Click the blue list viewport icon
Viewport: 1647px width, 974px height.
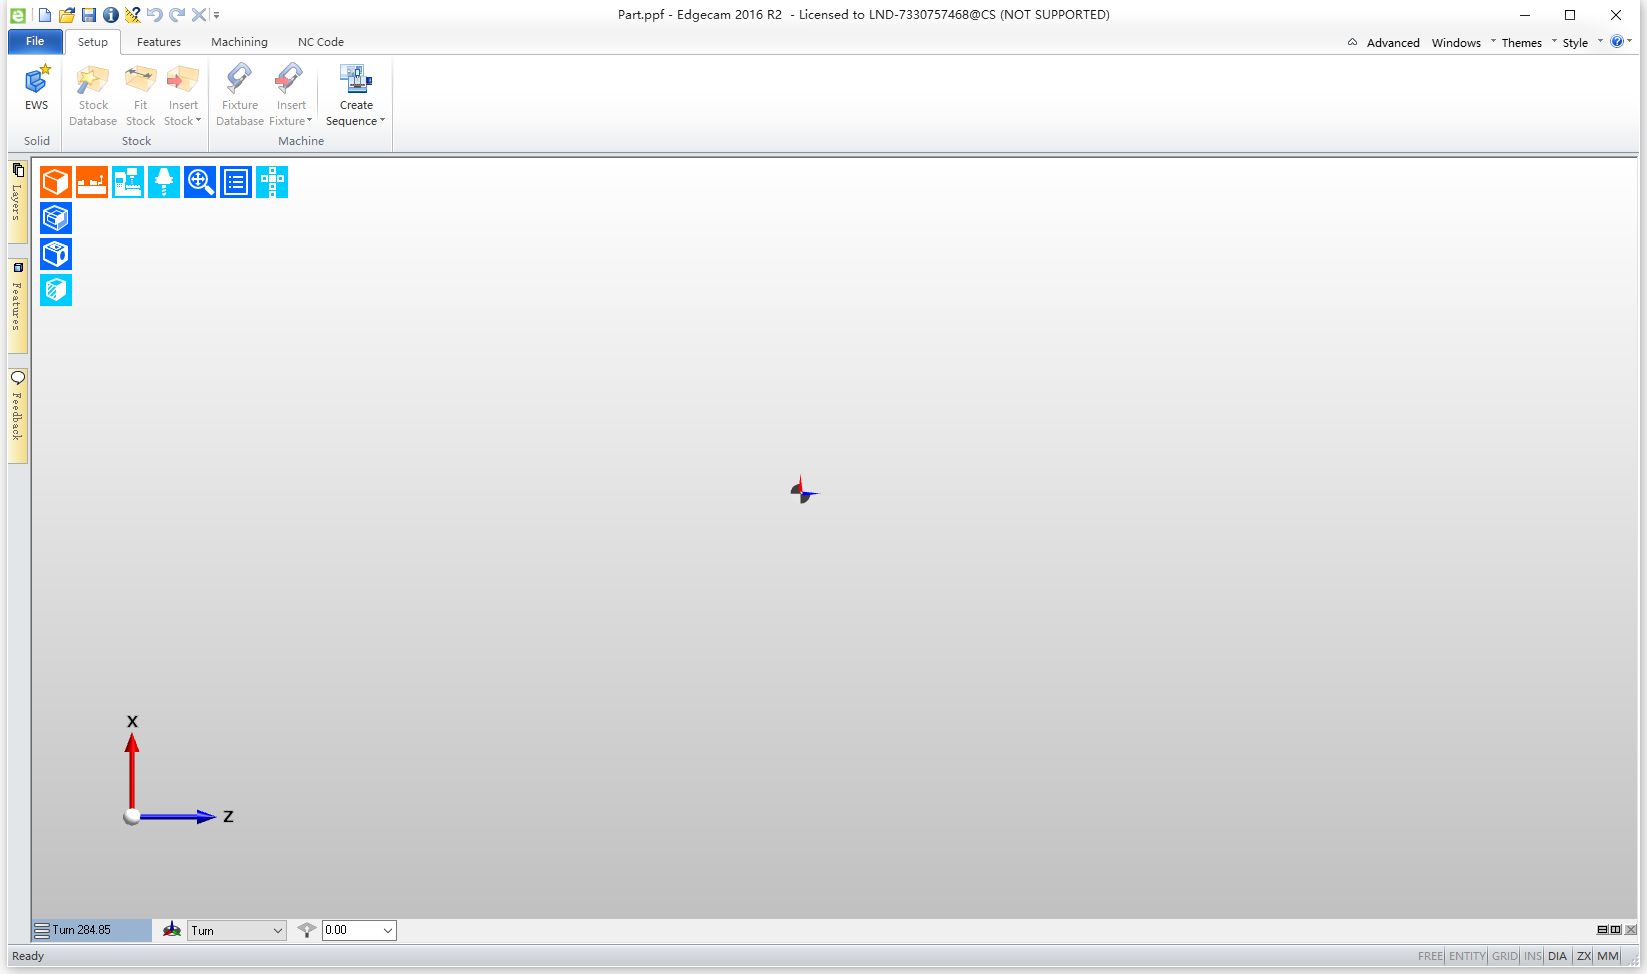236,182
